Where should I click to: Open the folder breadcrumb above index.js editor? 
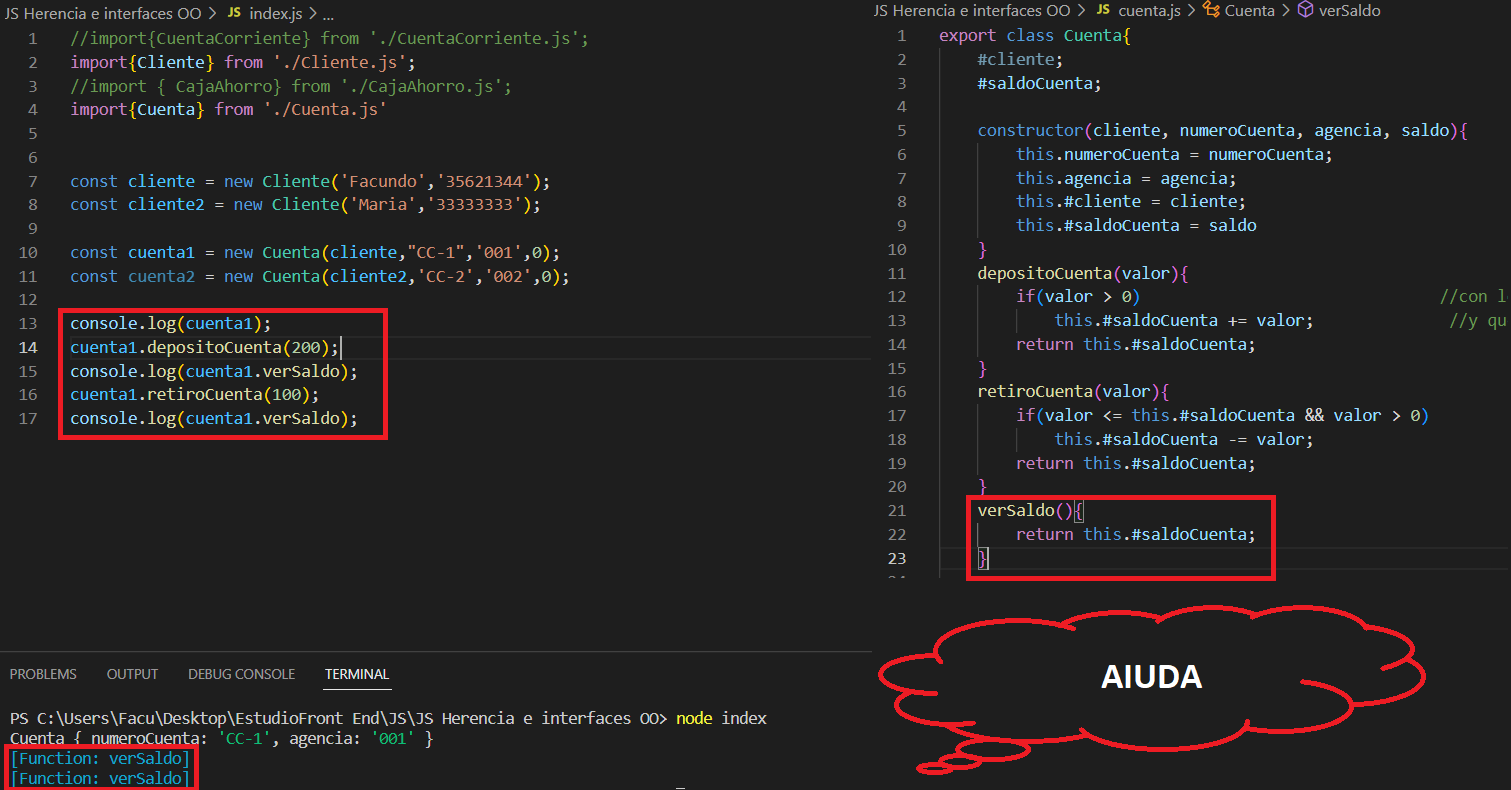(x=101, y=13)
